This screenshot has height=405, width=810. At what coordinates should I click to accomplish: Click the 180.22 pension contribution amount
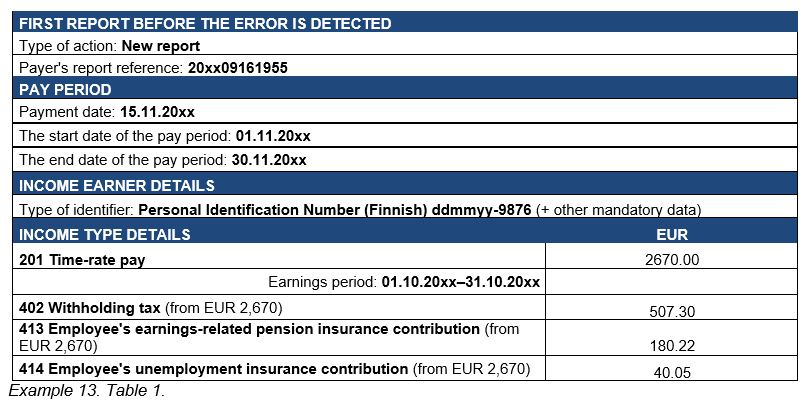pos(672,345)
